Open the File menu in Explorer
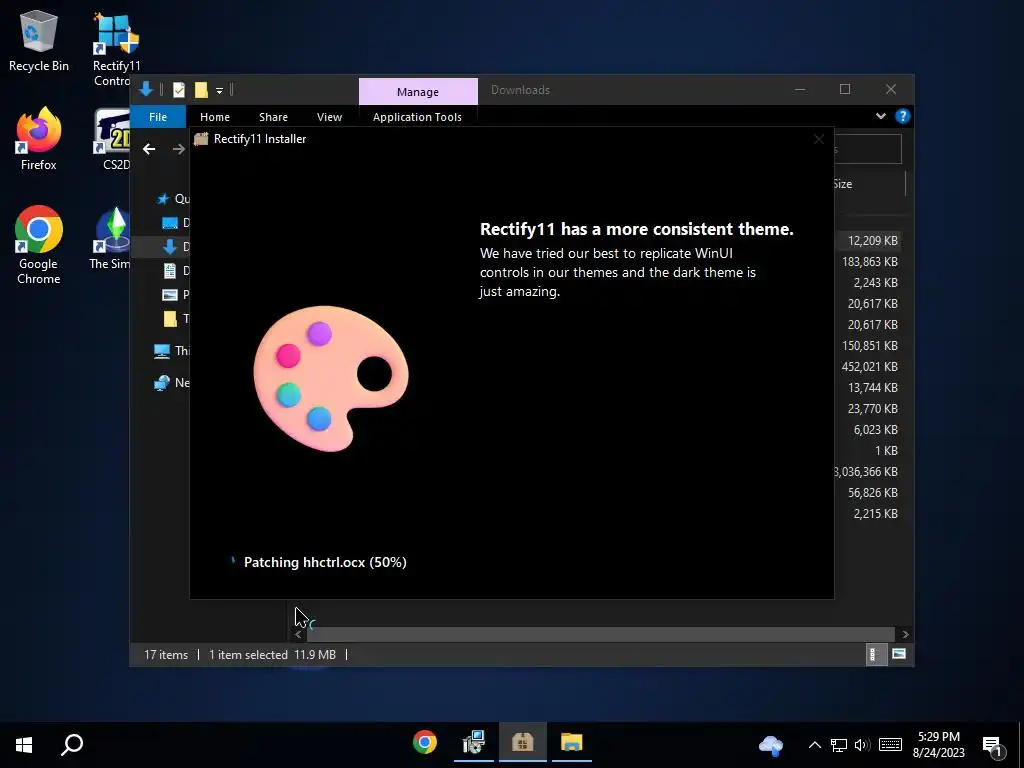This screenshot has width=1024, height=768. 158,117
